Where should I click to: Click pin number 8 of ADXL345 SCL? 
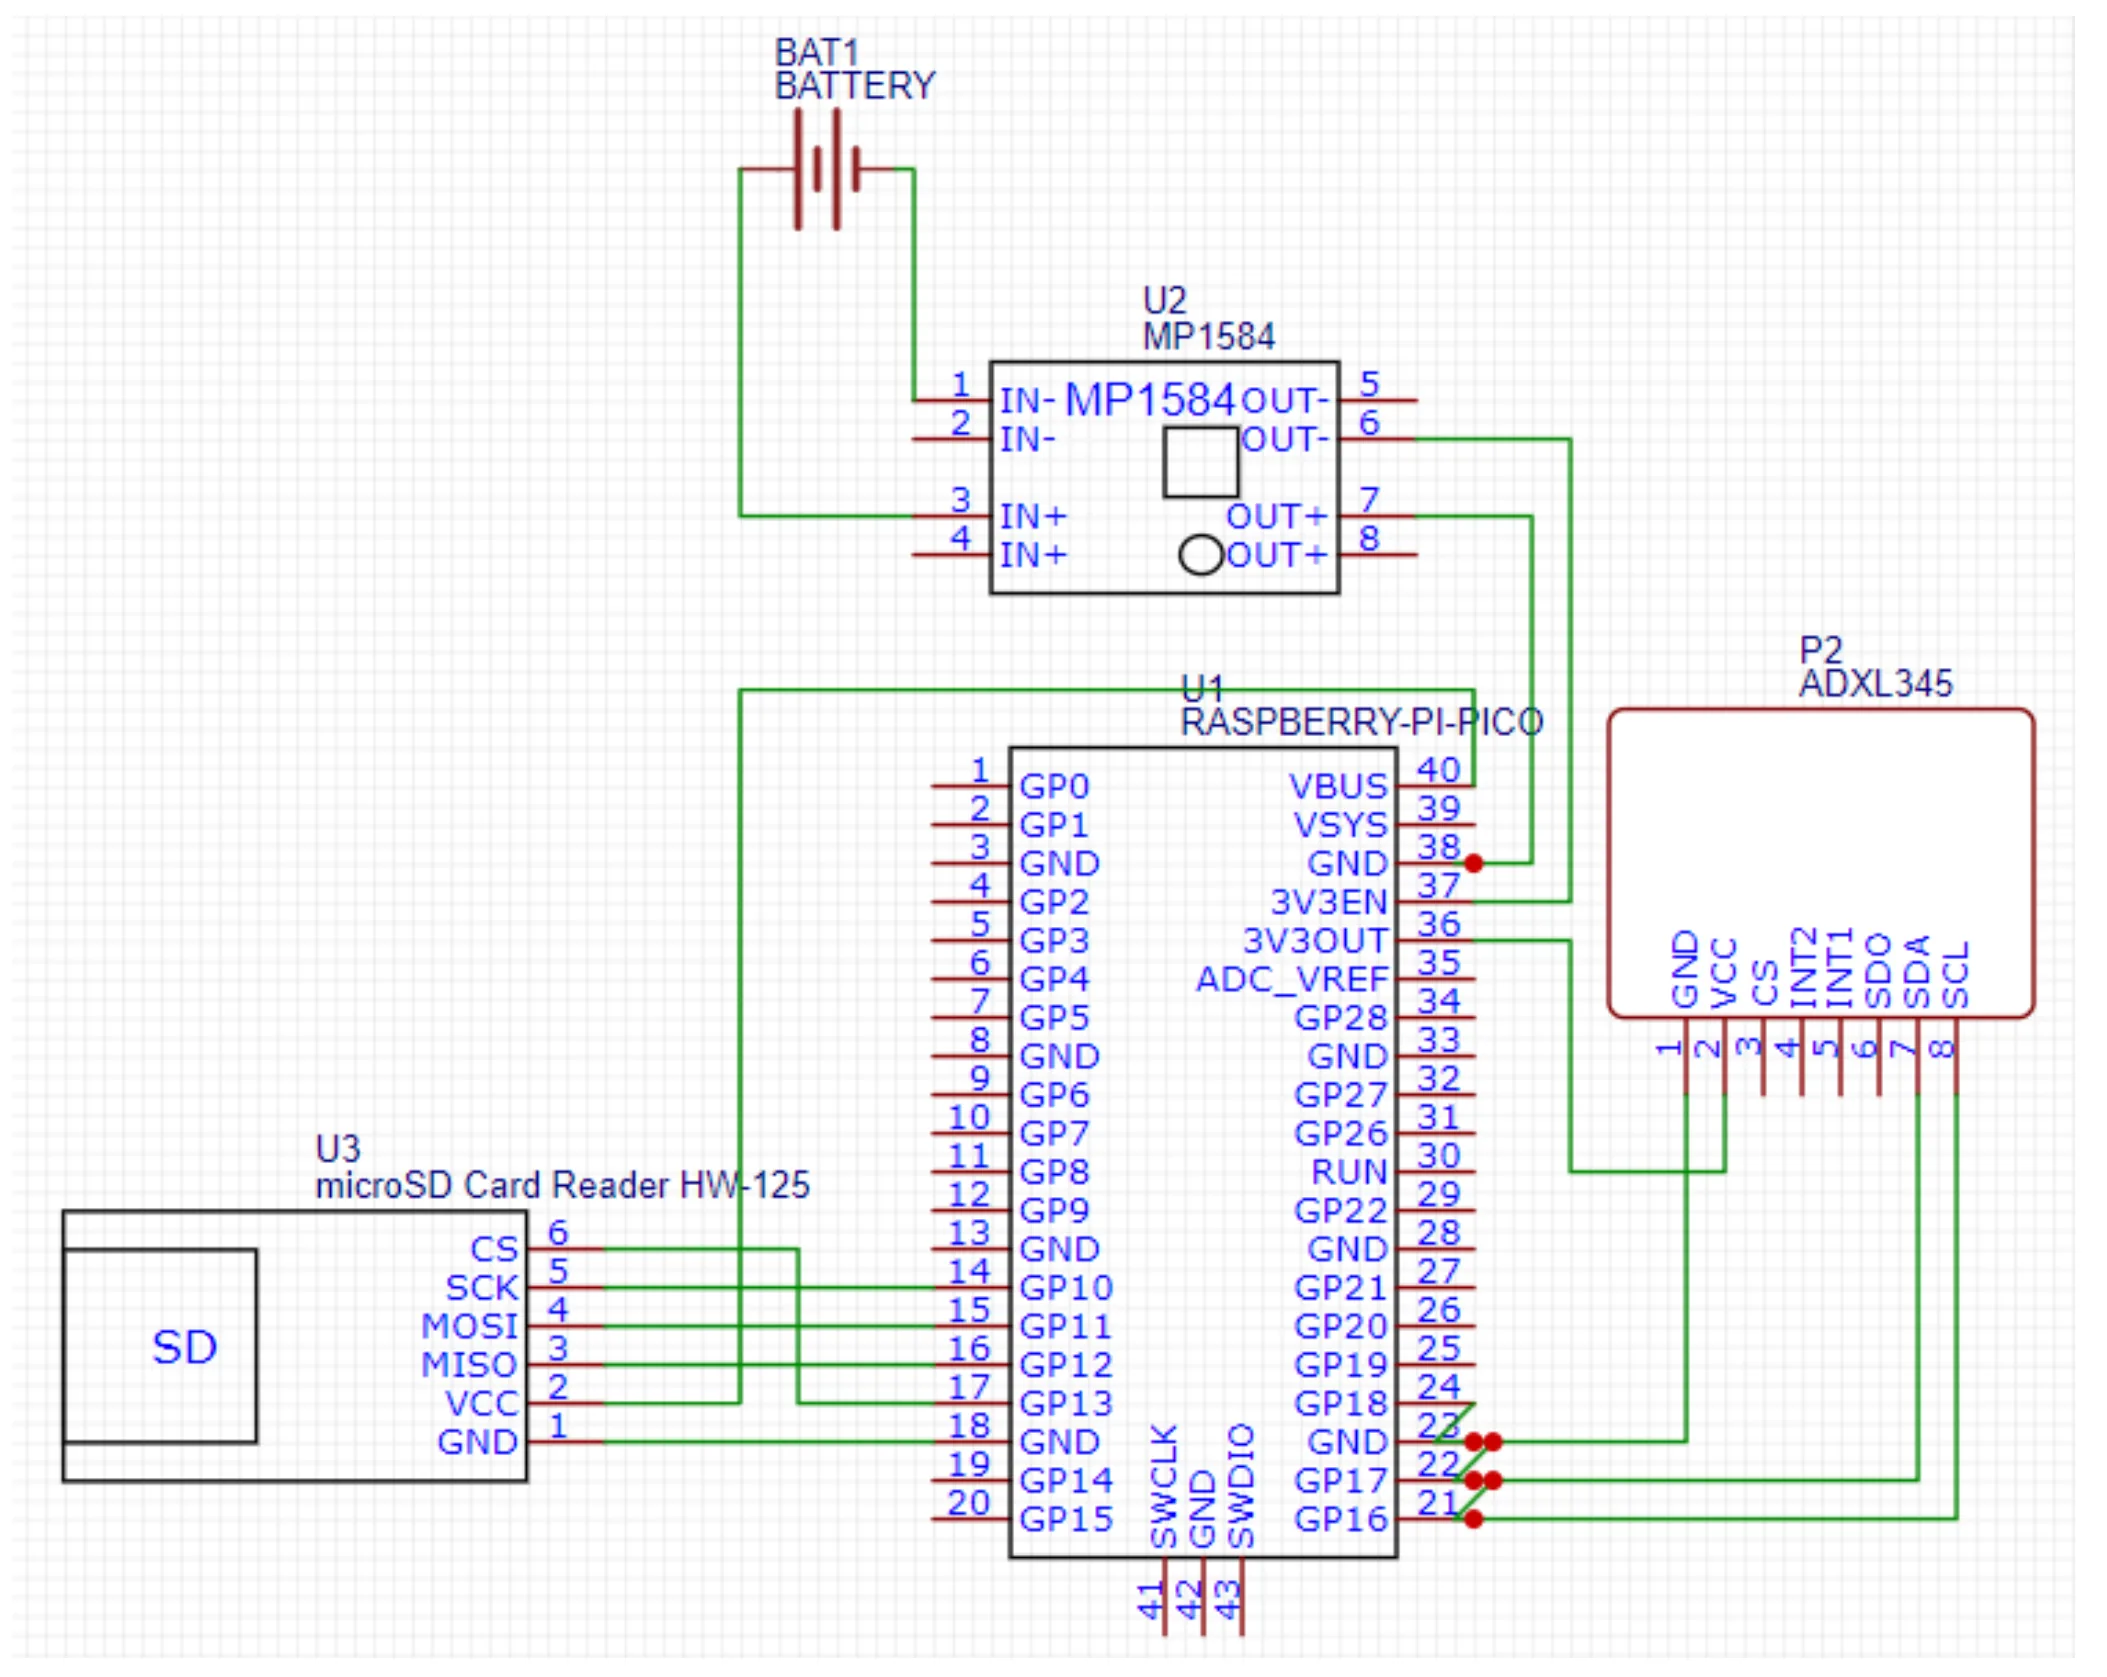click(x=1940, y=1049)
